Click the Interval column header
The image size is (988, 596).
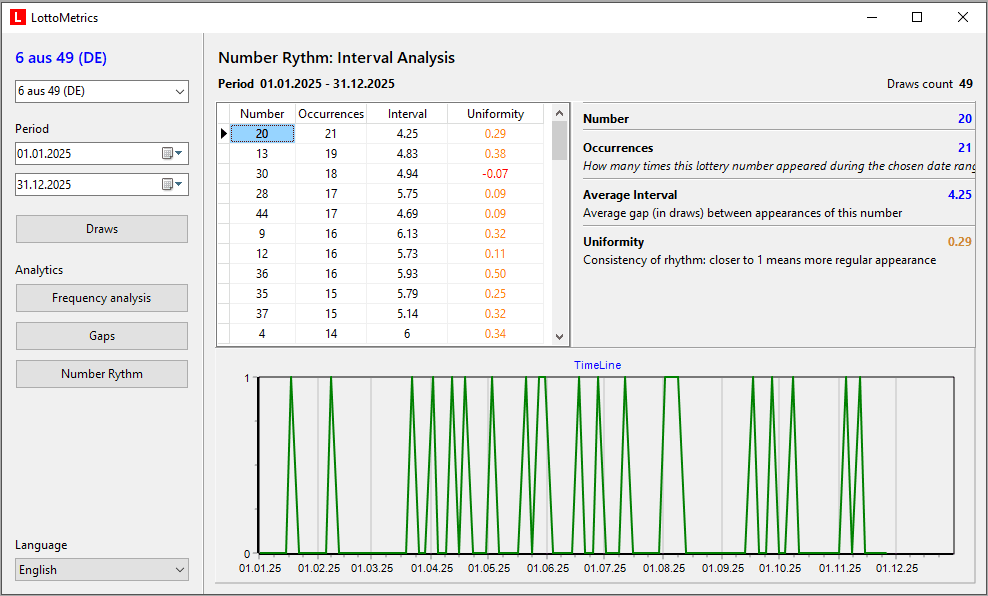click(x=407, y=113)
